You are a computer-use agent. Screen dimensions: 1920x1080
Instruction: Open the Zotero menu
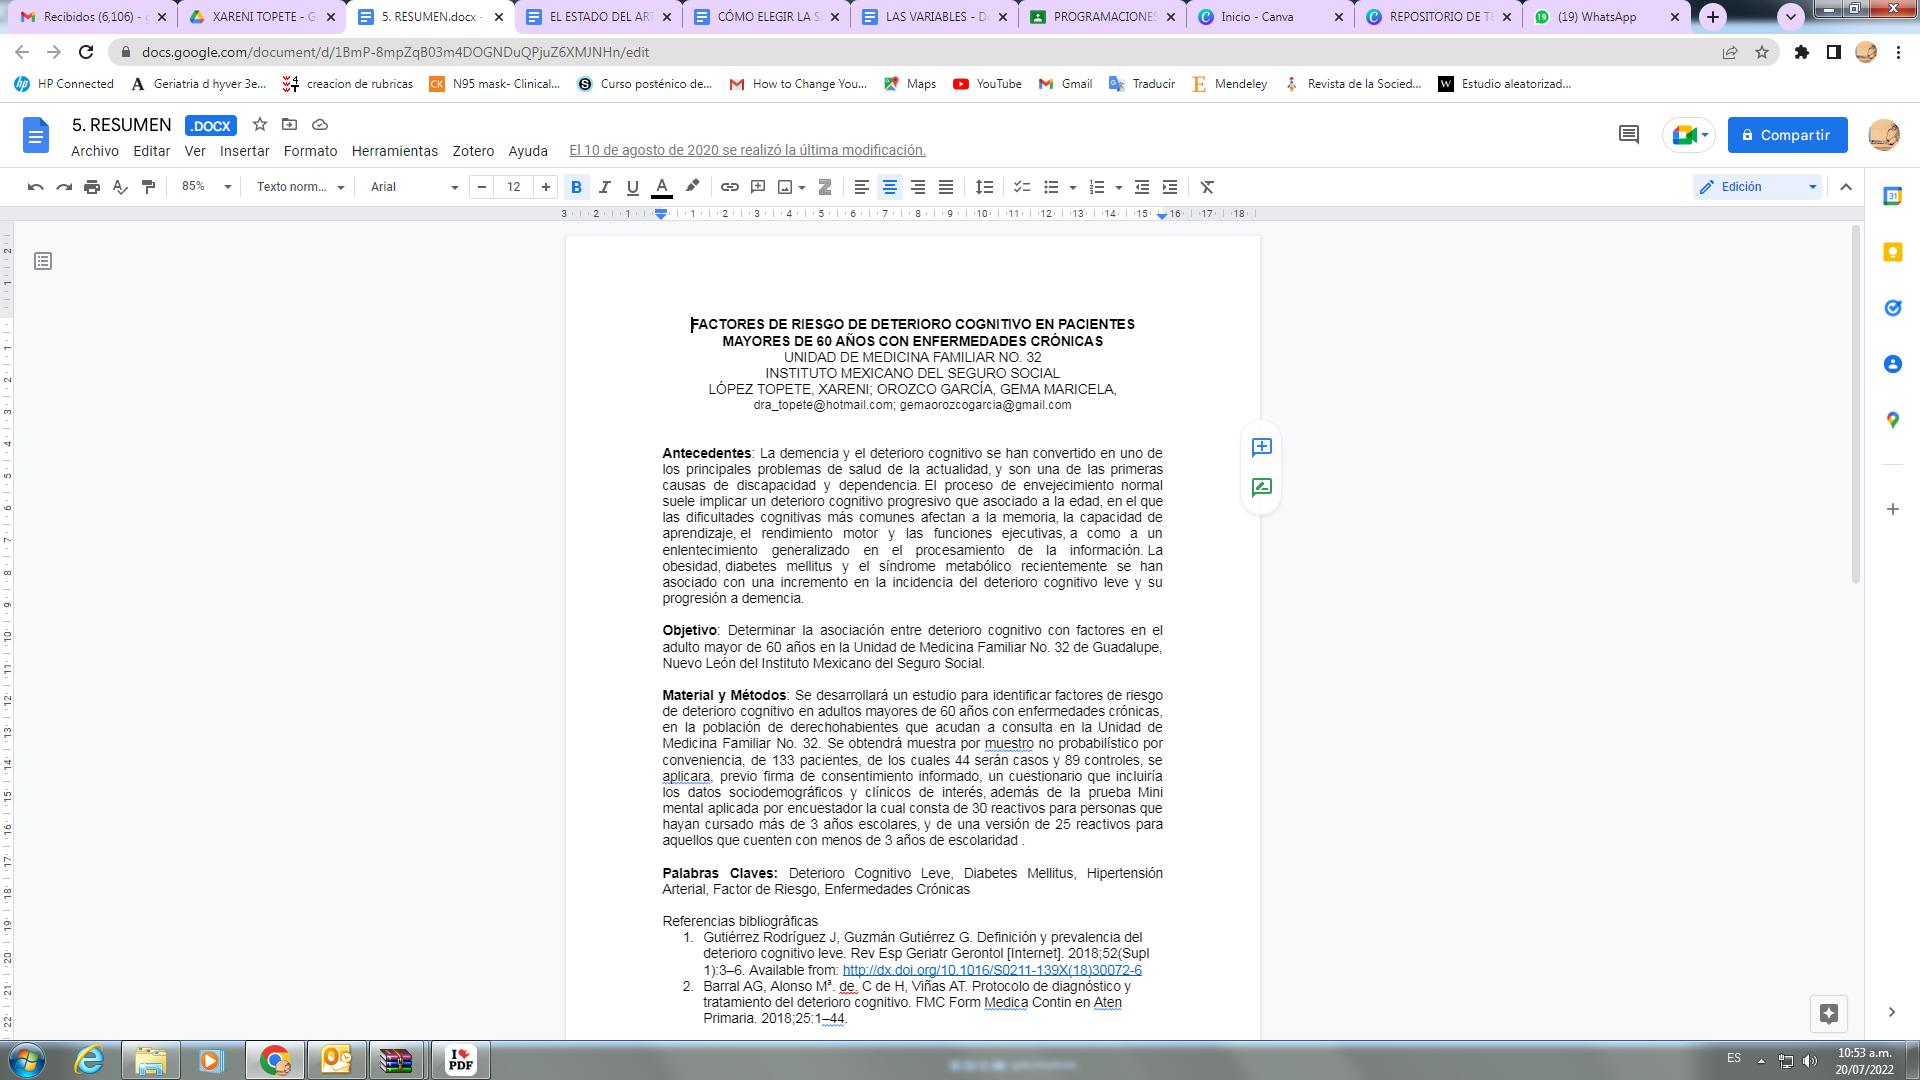[x=473, y=151]
